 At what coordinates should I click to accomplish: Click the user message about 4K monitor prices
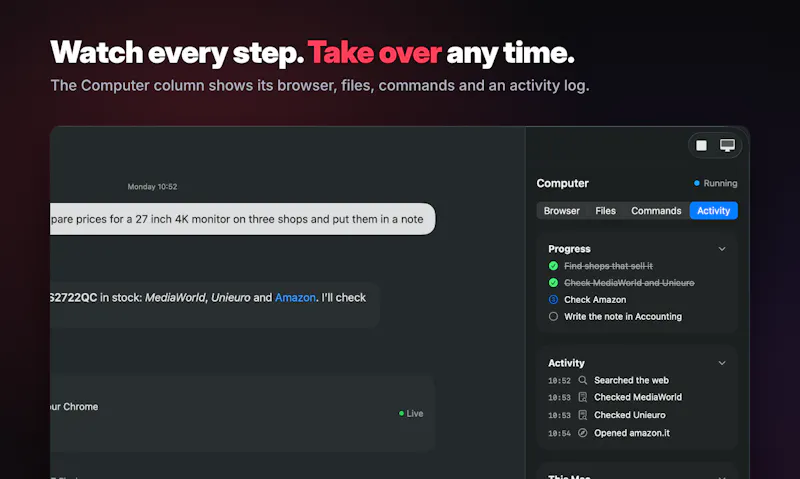pos(243,219)
